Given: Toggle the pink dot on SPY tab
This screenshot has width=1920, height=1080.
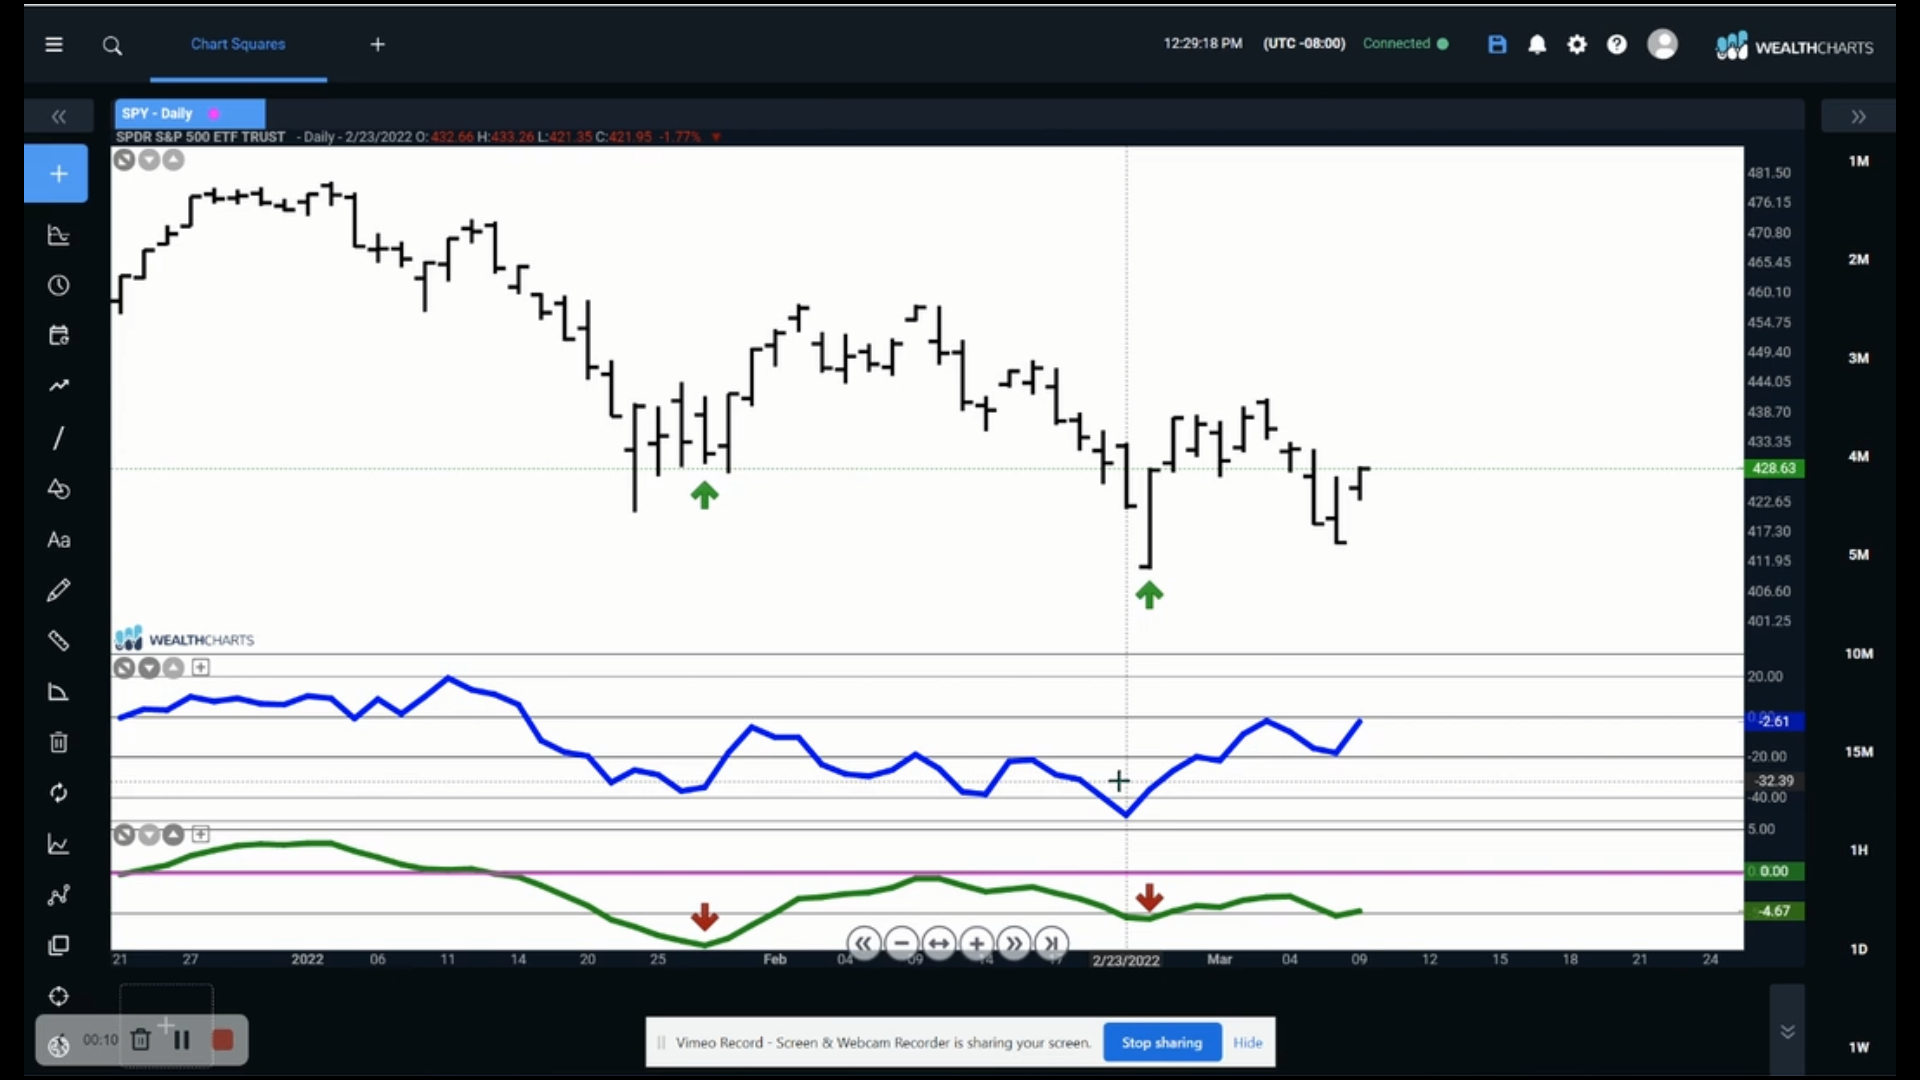Looking at the screenshot, I should point(214,114).
